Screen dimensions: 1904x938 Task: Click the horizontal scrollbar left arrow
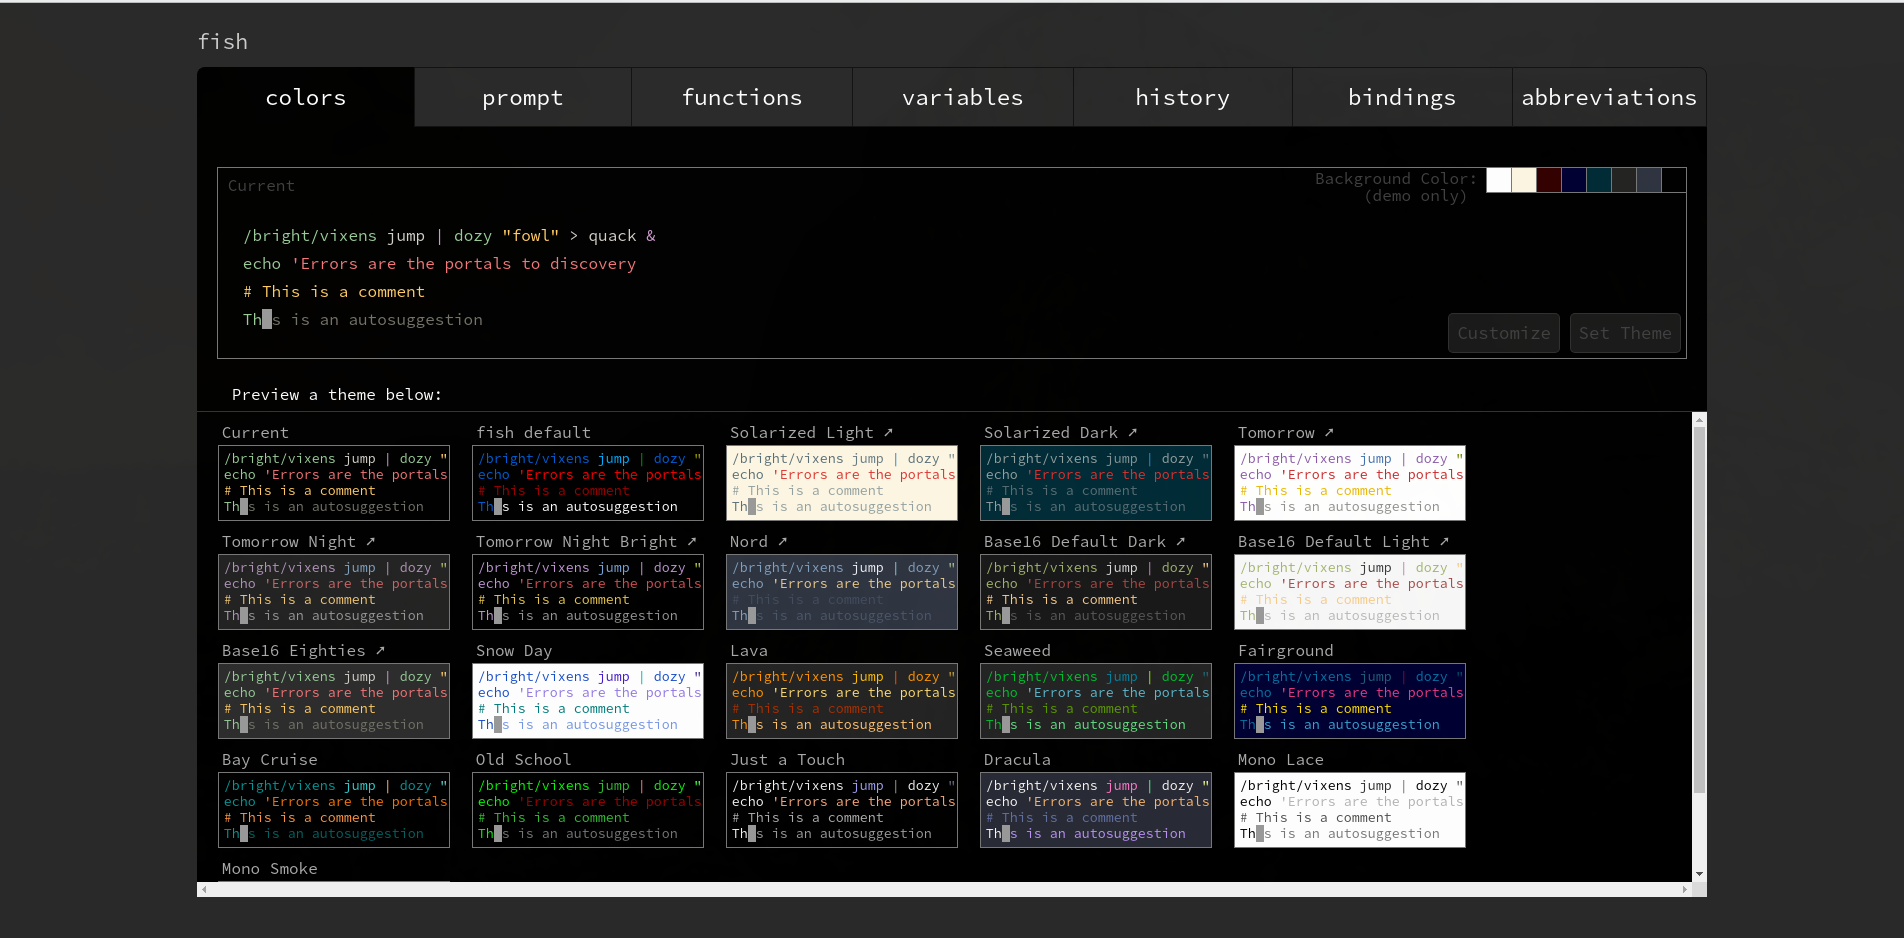click(204, 889)
